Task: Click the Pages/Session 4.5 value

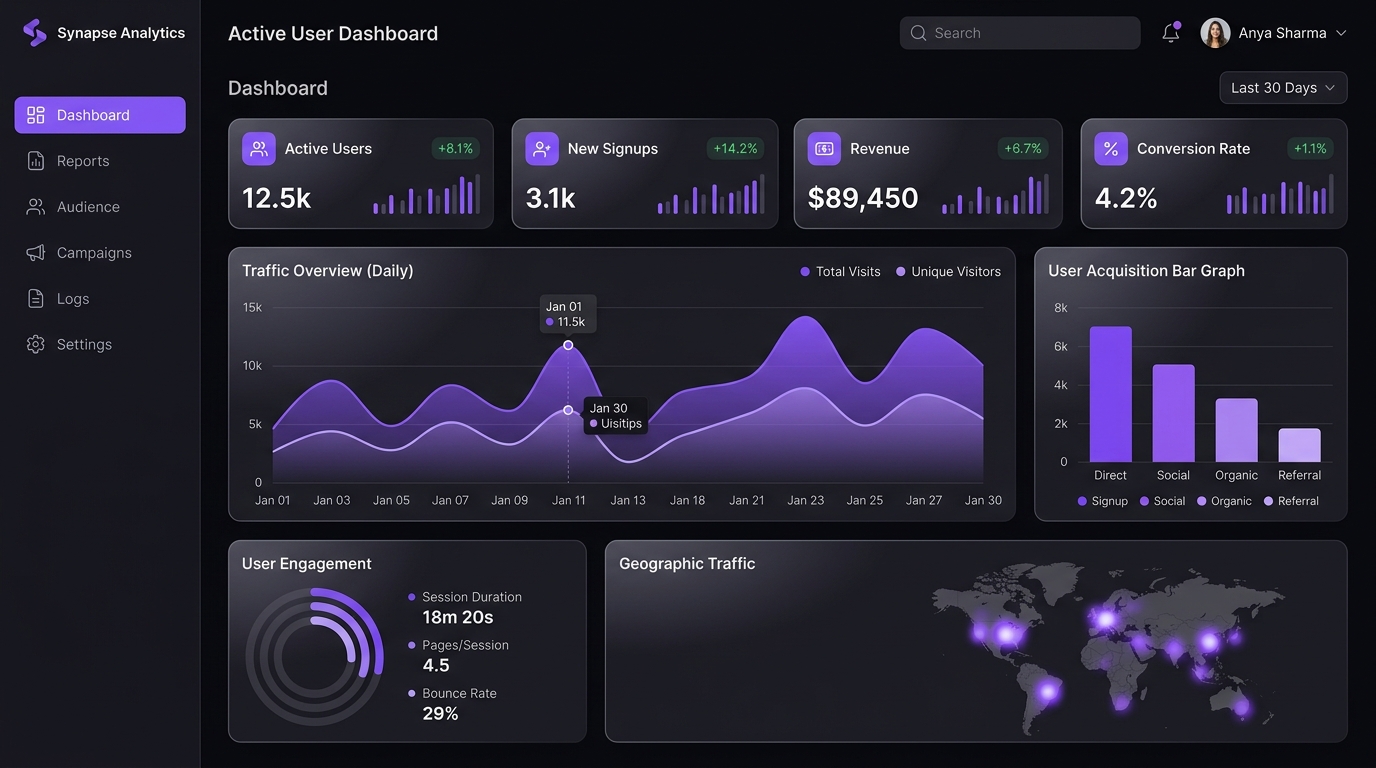Action: (436, 665)
